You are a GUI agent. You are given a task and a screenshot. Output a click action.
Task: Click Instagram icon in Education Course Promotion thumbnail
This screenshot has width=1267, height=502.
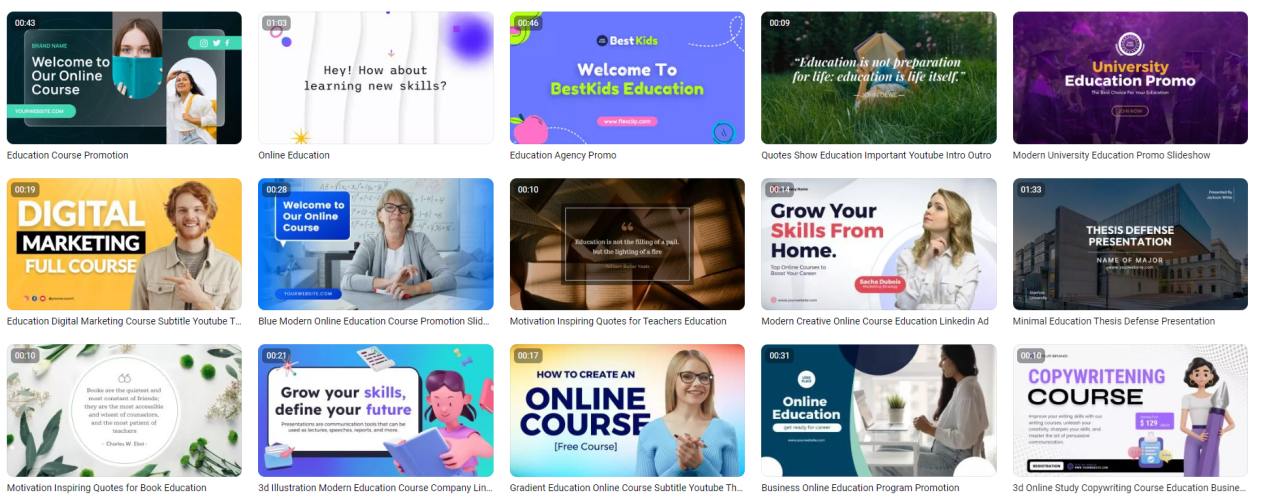[x=204, y=43]
